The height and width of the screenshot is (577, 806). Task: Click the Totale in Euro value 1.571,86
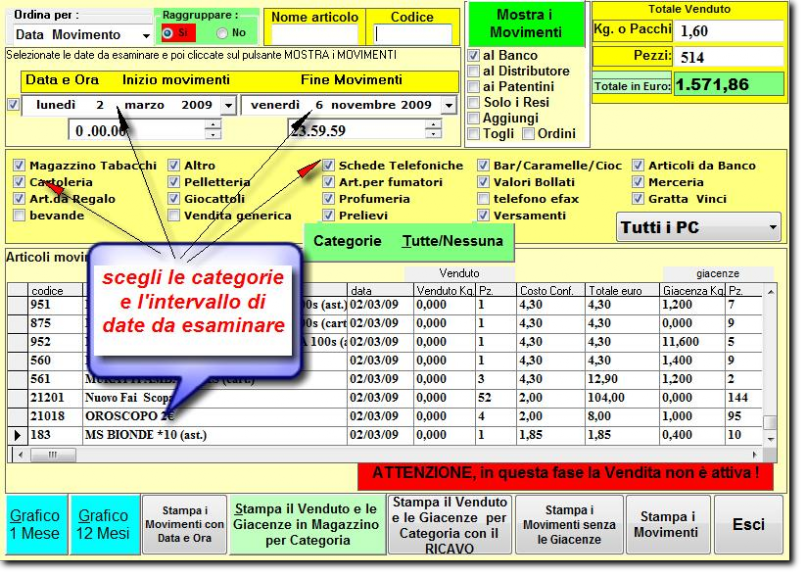pos(729,85)
